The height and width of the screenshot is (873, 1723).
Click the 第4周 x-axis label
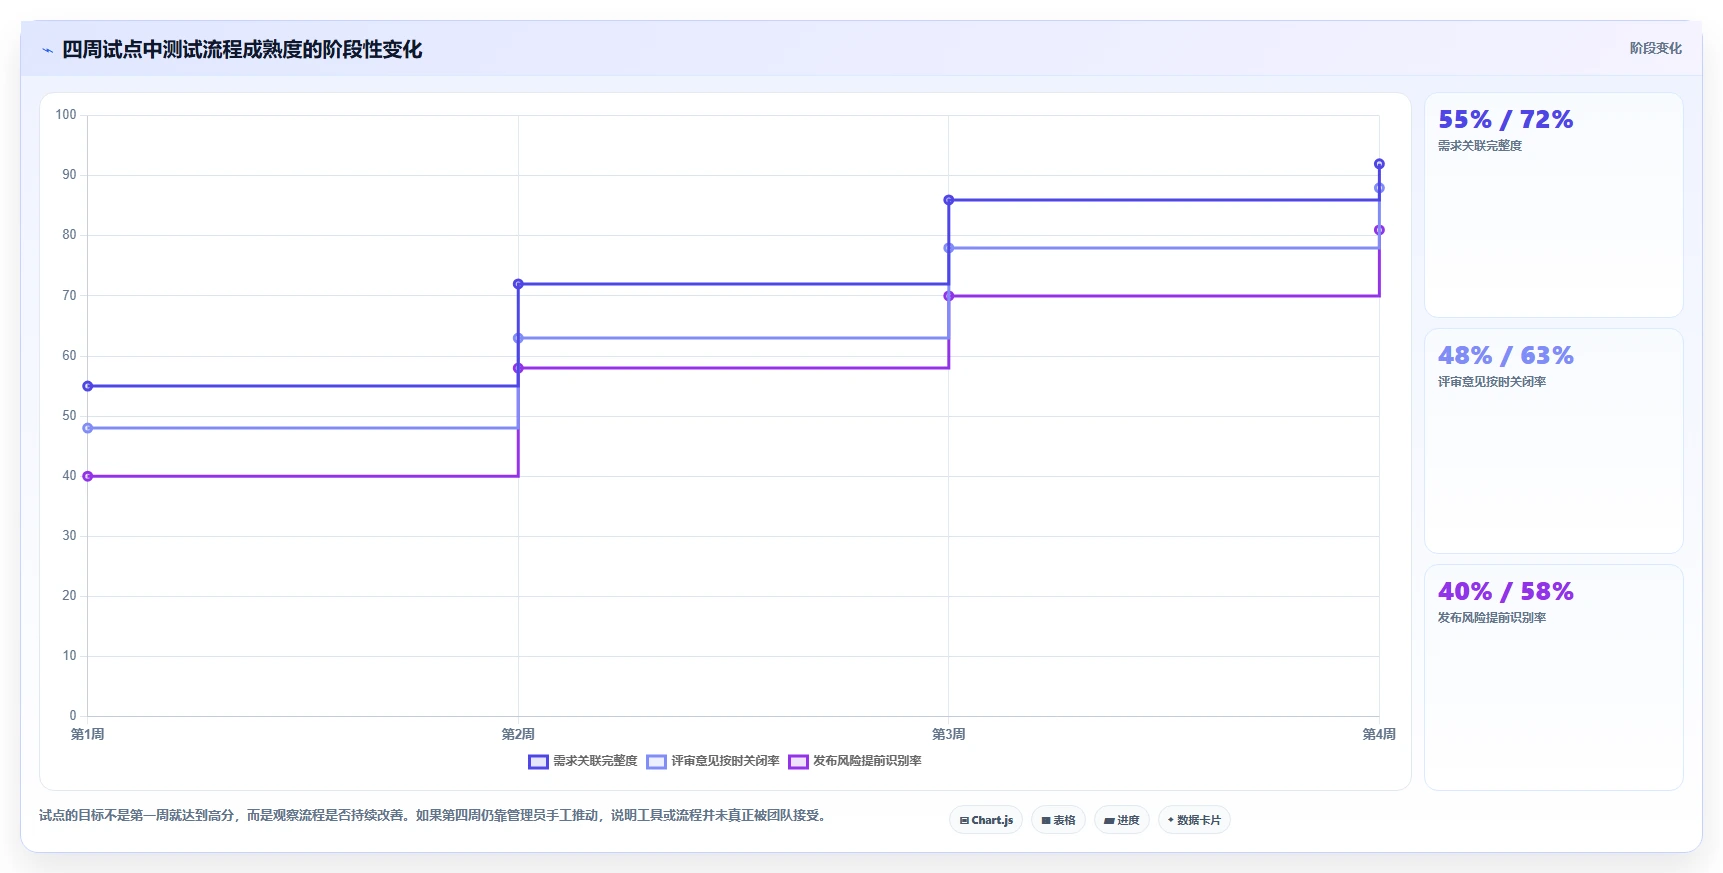(1379, 734)
